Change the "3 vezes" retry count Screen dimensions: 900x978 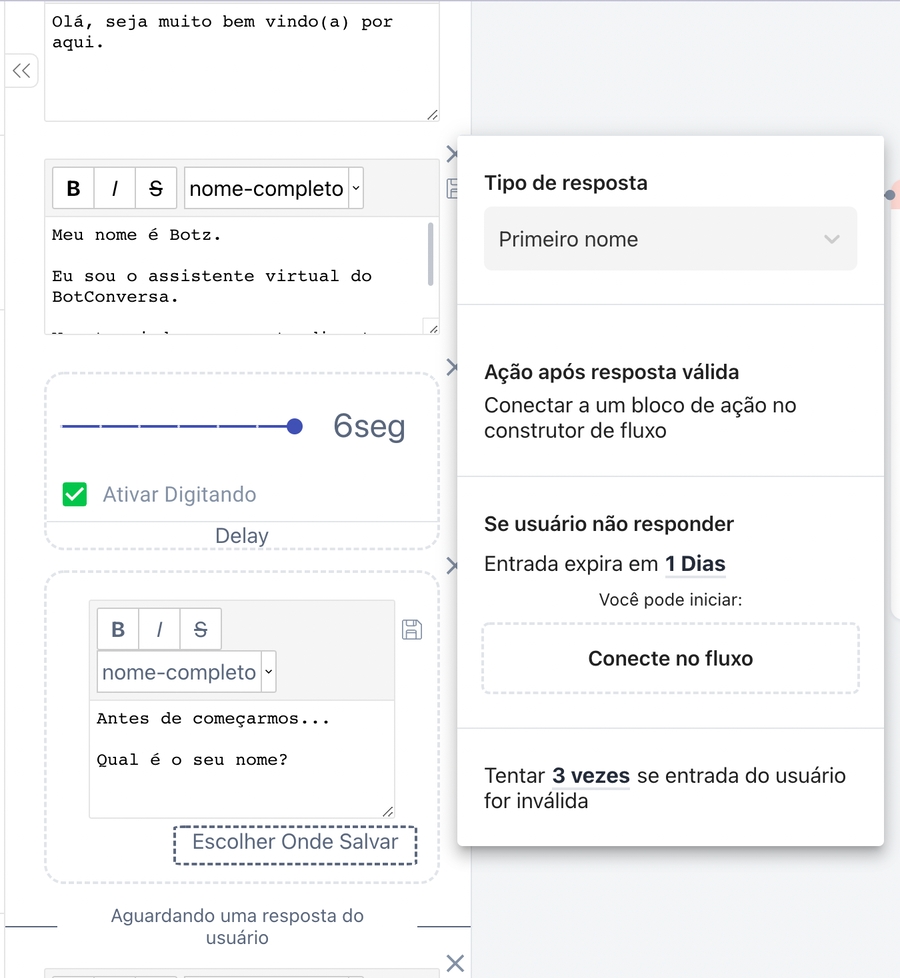(590, 776)
